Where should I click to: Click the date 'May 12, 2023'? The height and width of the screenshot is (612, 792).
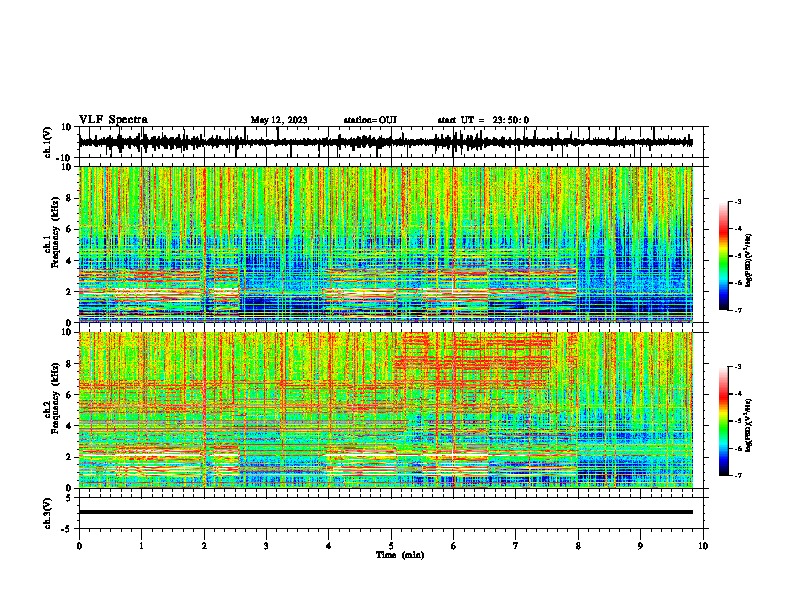[279, 120]
